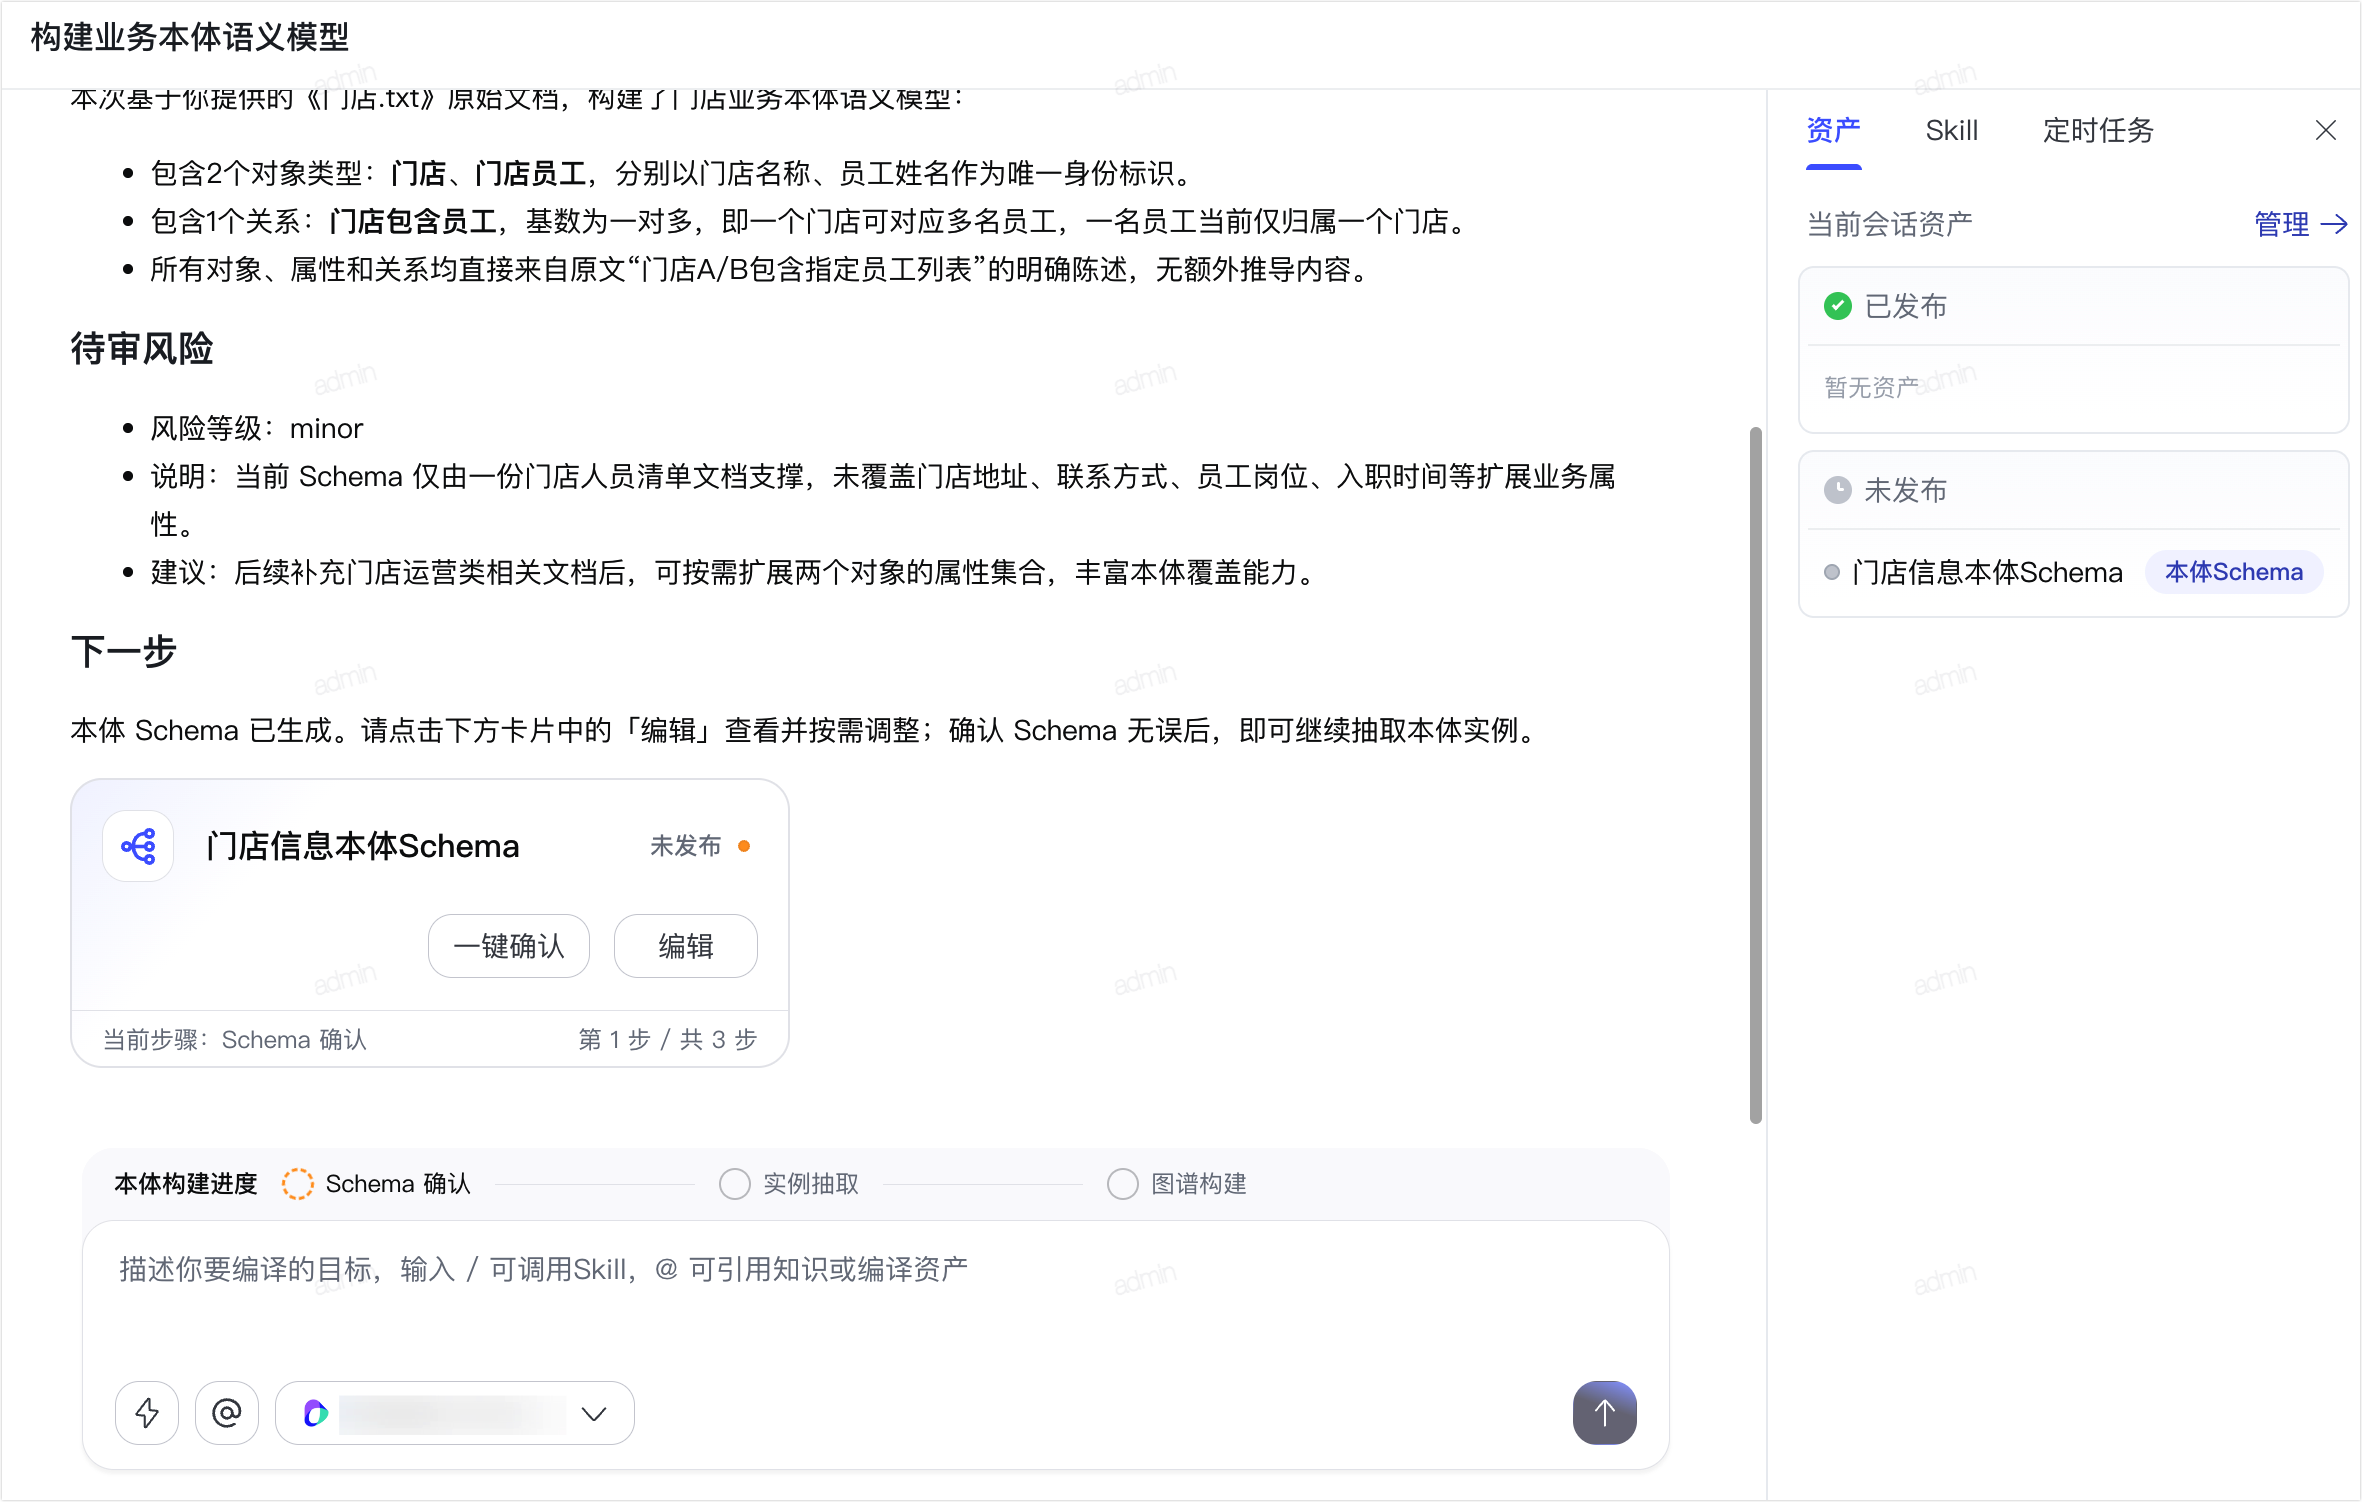Close the right assets panel
2362x1502 pixels.
2325,130
